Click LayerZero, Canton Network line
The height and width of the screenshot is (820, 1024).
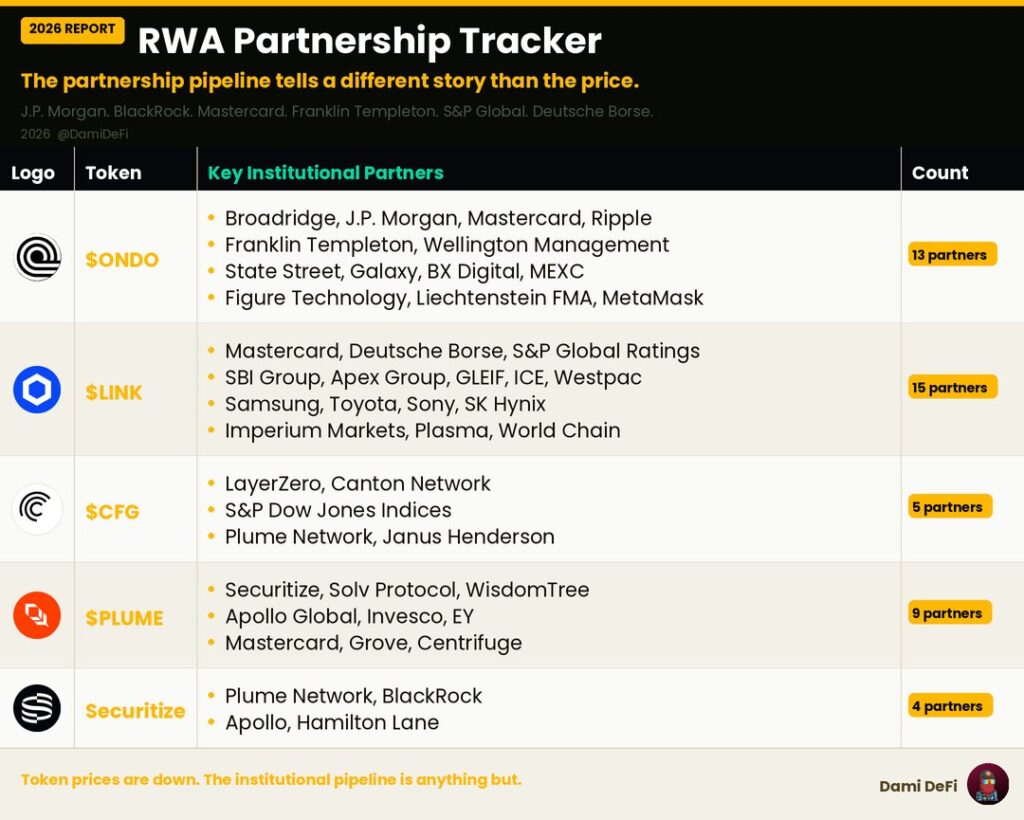pos(357,484)
